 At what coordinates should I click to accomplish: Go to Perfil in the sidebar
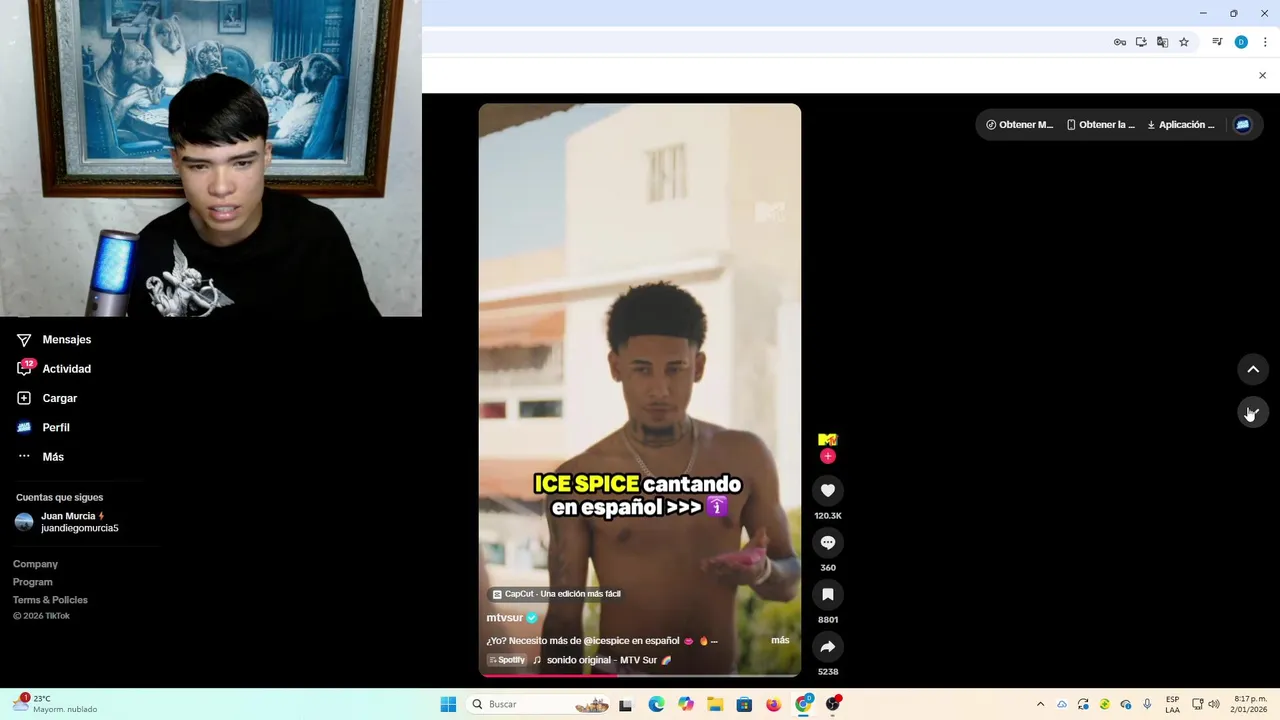(44, 427)
